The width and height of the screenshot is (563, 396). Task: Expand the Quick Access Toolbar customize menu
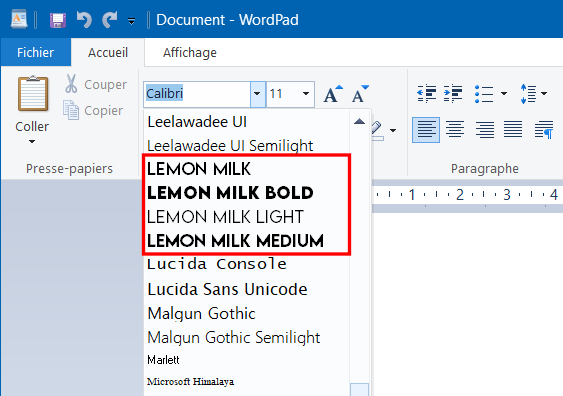(131, 22)
